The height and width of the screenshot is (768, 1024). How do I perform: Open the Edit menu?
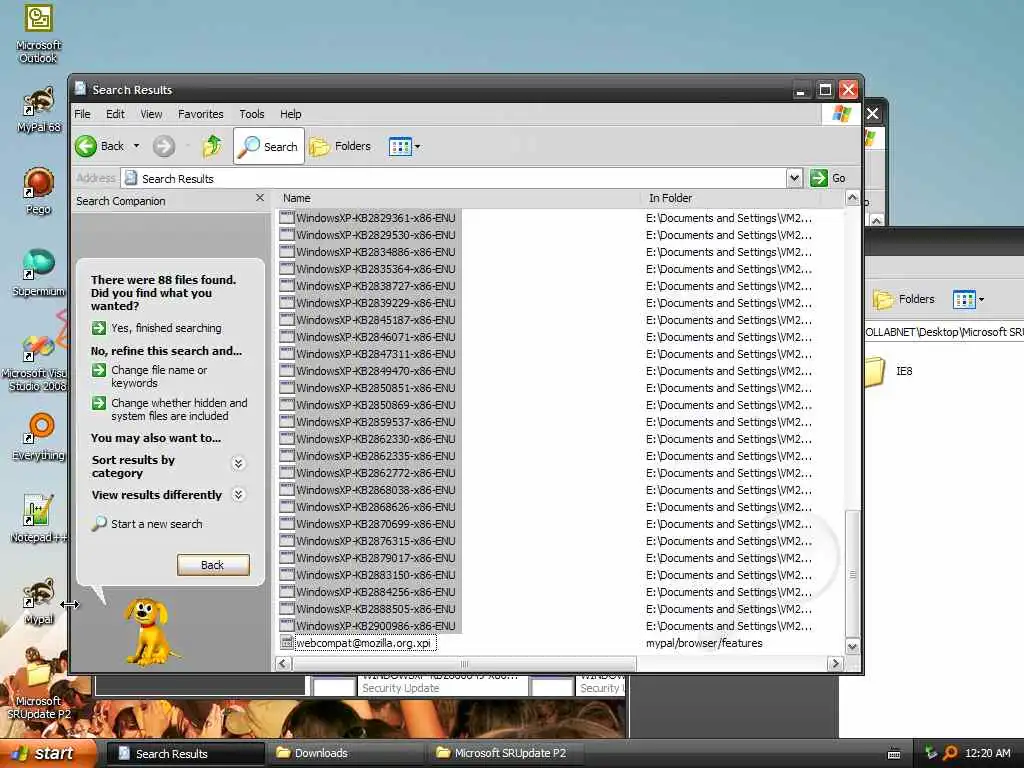pos(115,114)
